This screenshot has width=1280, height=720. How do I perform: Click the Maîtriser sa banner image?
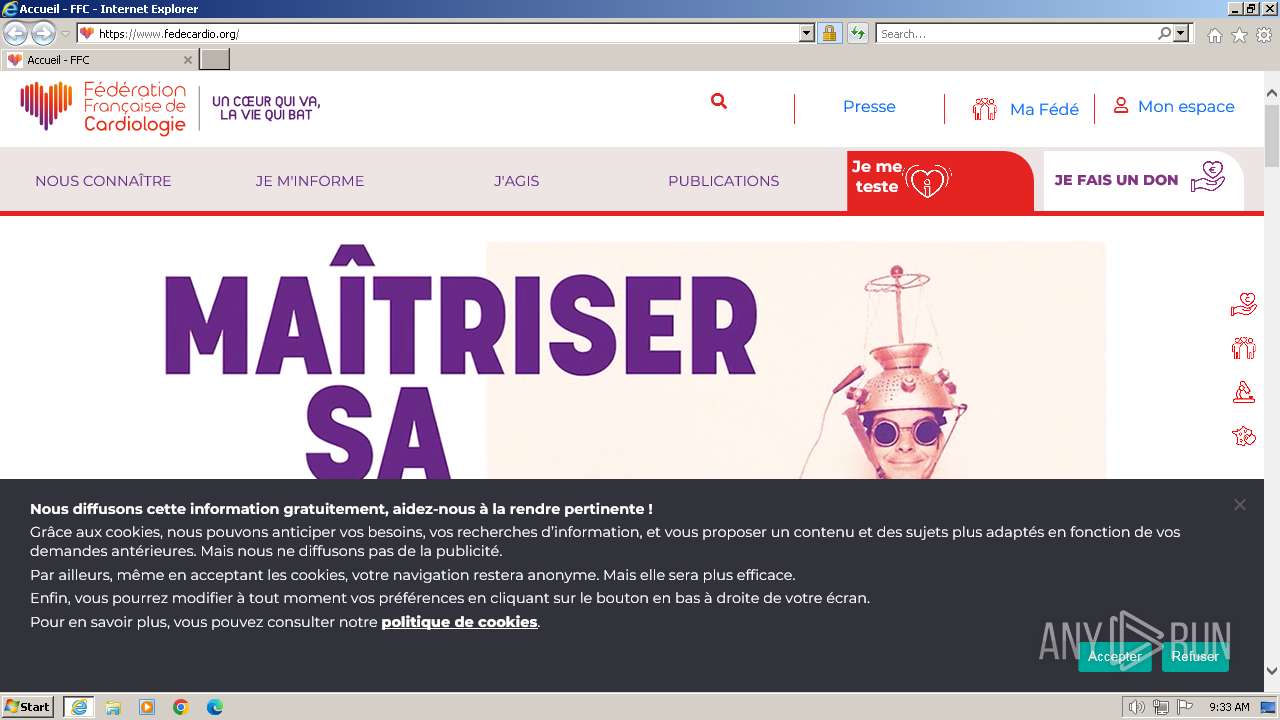click(634, 360)
